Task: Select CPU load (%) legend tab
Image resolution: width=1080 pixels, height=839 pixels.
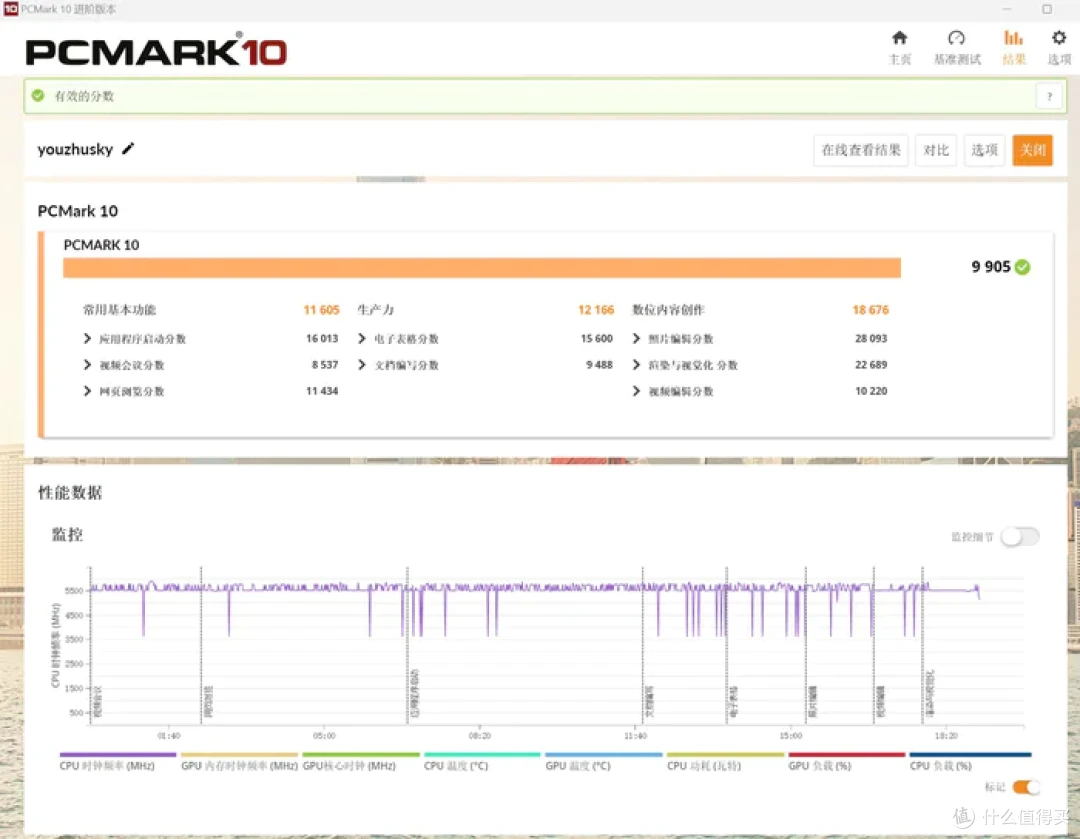Action: pos(970,761)
